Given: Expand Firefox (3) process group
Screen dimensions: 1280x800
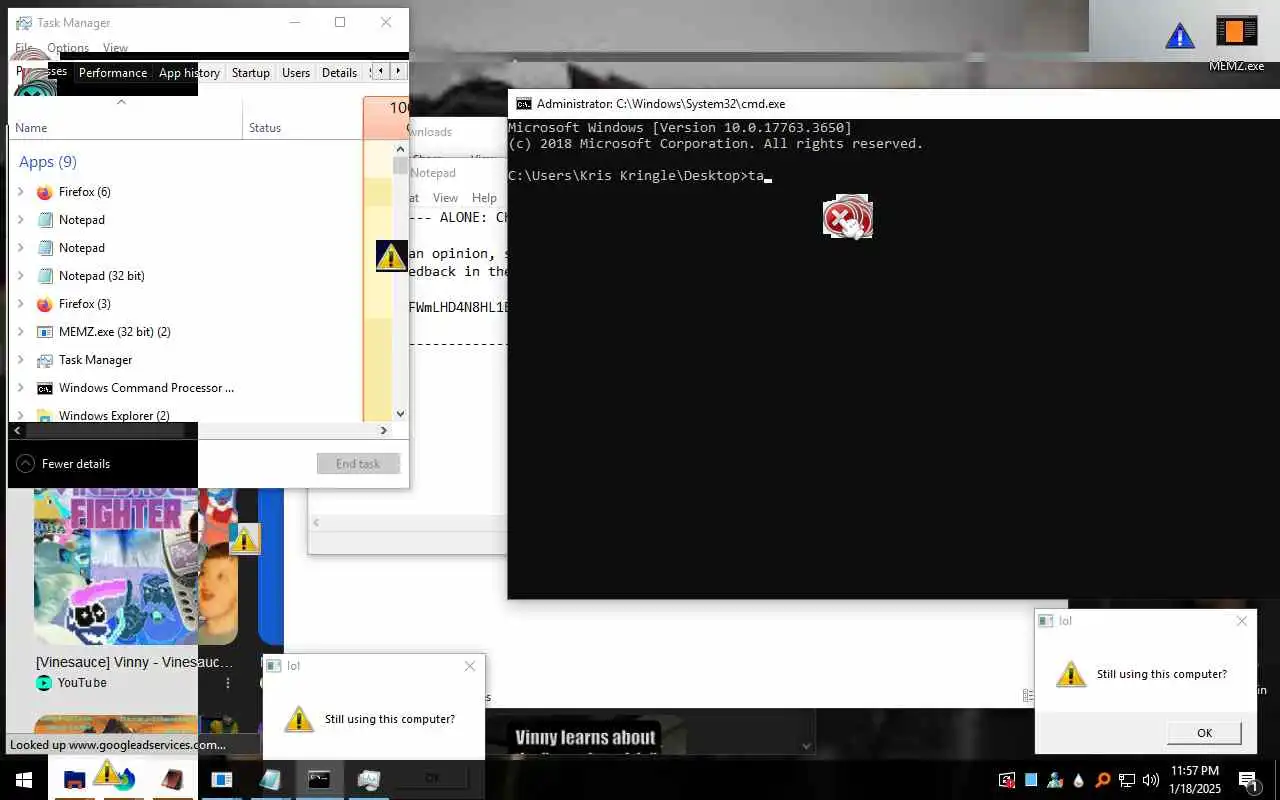Looking at the screenshot, I should click(x=21, y=304).
